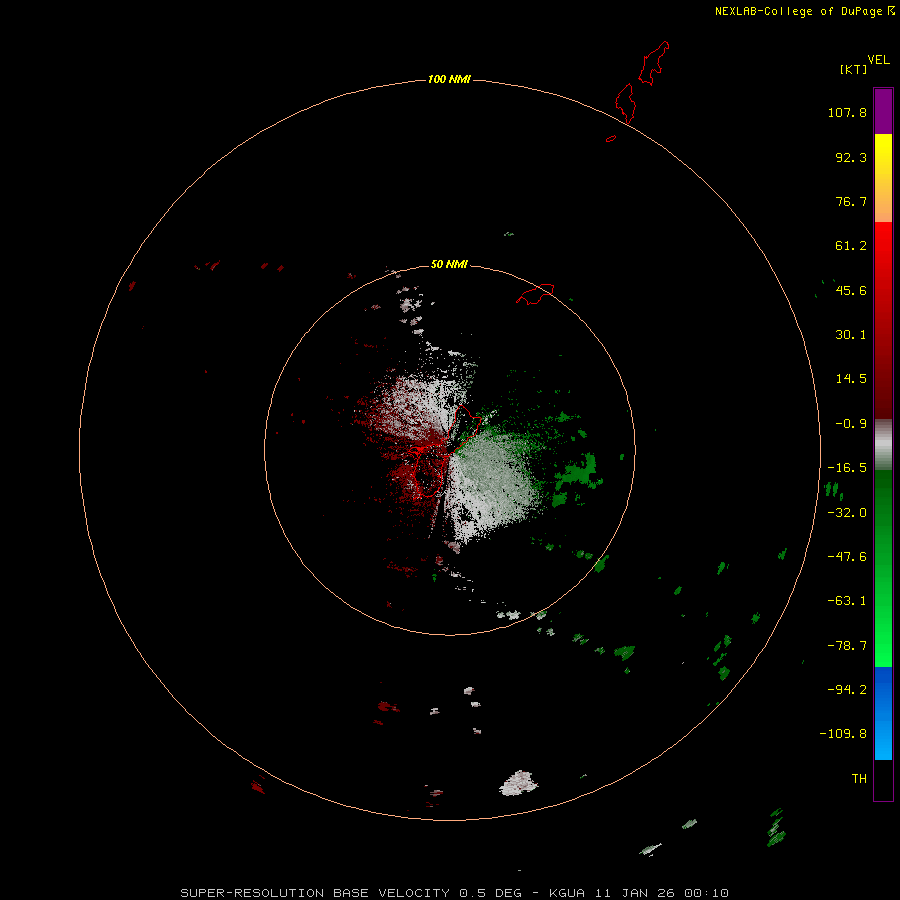
Task: Click the [KT] units label
Action: click(x=854, y=69)
